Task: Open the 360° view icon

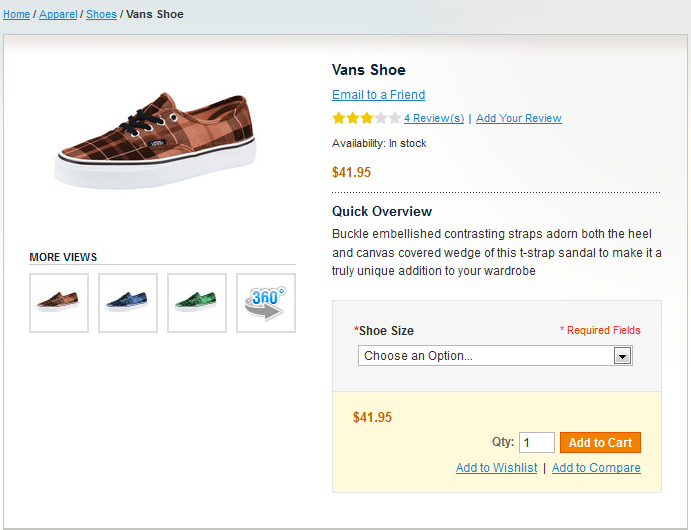Action: pos(266,303)
